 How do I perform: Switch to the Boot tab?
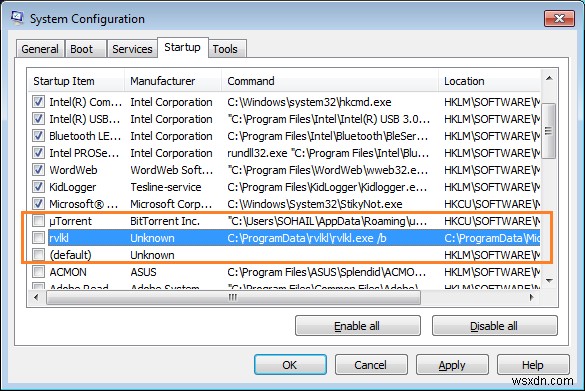pyautogui.click(x=86, y=49)
